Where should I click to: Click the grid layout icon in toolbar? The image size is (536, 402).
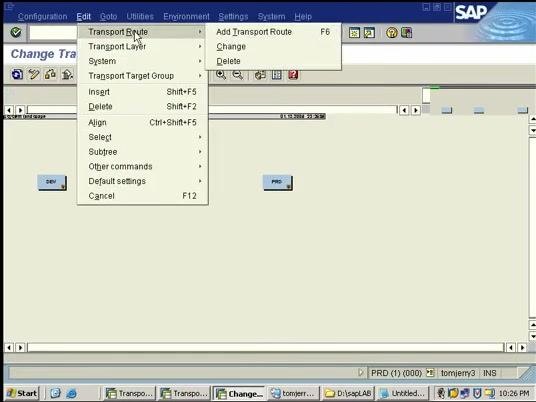(x=277, y=75)
